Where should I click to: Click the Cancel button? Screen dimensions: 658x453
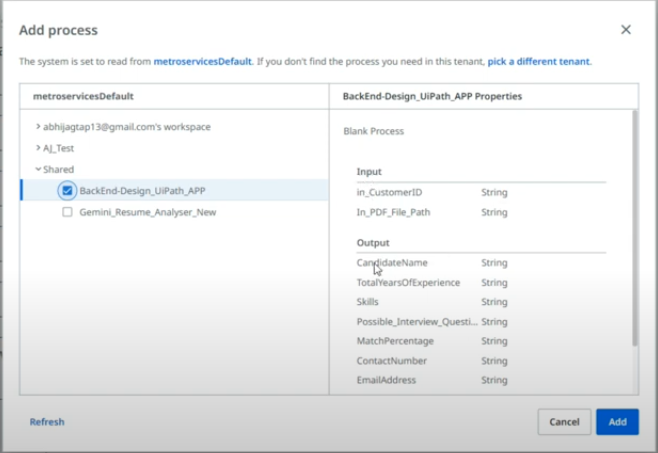[x=564, y=422]
